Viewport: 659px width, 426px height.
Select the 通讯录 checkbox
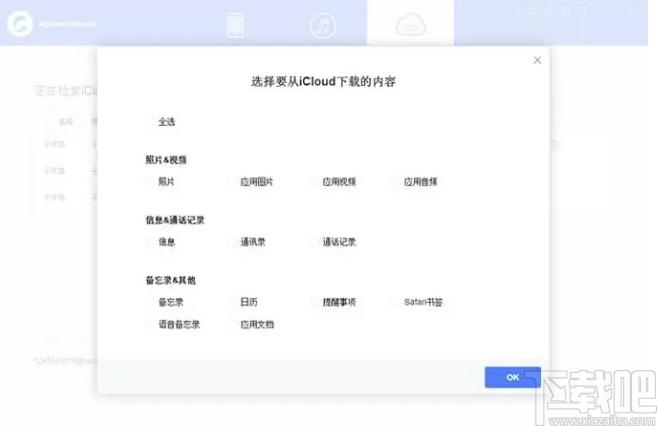(x=232, y=242)
